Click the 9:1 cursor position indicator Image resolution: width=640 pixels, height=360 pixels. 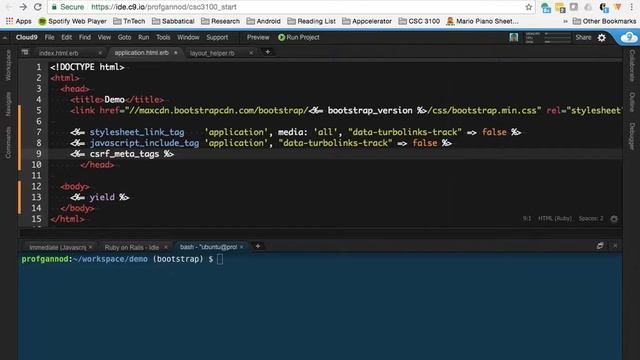[x=527, y=218]
